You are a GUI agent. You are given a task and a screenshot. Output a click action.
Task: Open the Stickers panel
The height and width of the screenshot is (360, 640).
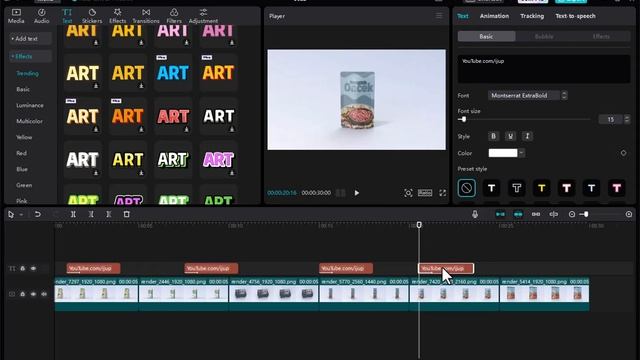92,16
